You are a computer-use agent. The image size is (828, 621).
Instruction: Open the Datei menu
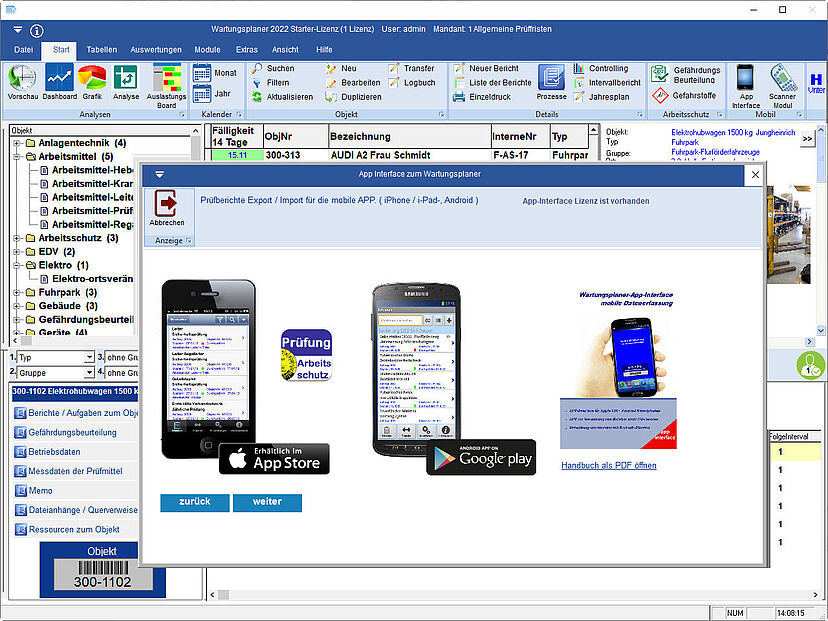pyautogui.click(x=23, y=50)
